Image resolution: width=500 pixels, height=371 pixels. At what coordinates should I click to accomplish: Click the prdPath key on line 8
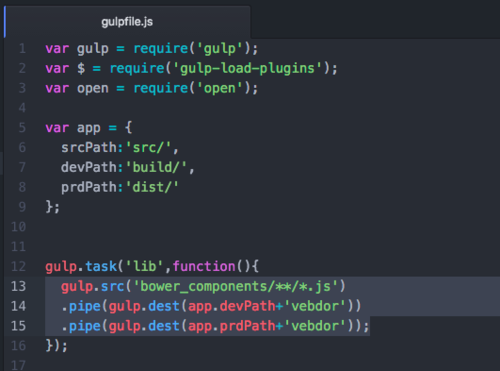click(x=89, y=187)
